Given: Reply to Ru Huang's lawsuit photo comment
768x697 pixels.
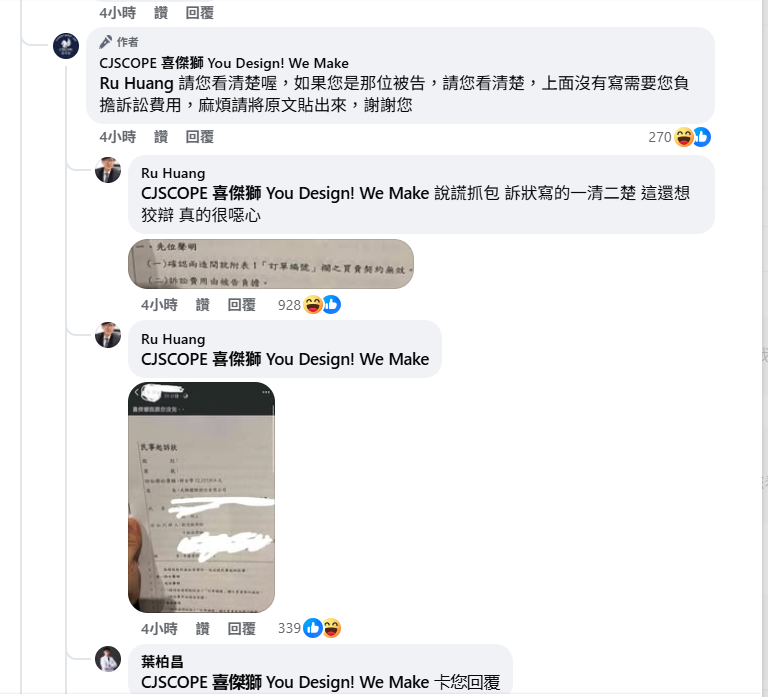Looking at the screenshot, I should click(x=241, y=628).
